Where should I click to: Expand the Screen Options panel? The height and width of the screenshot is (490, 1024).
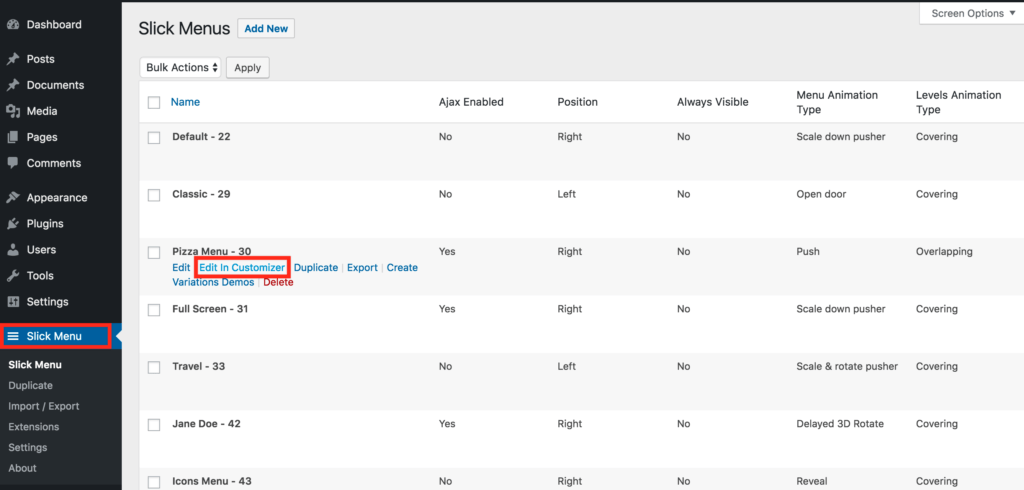pos(969,13)
